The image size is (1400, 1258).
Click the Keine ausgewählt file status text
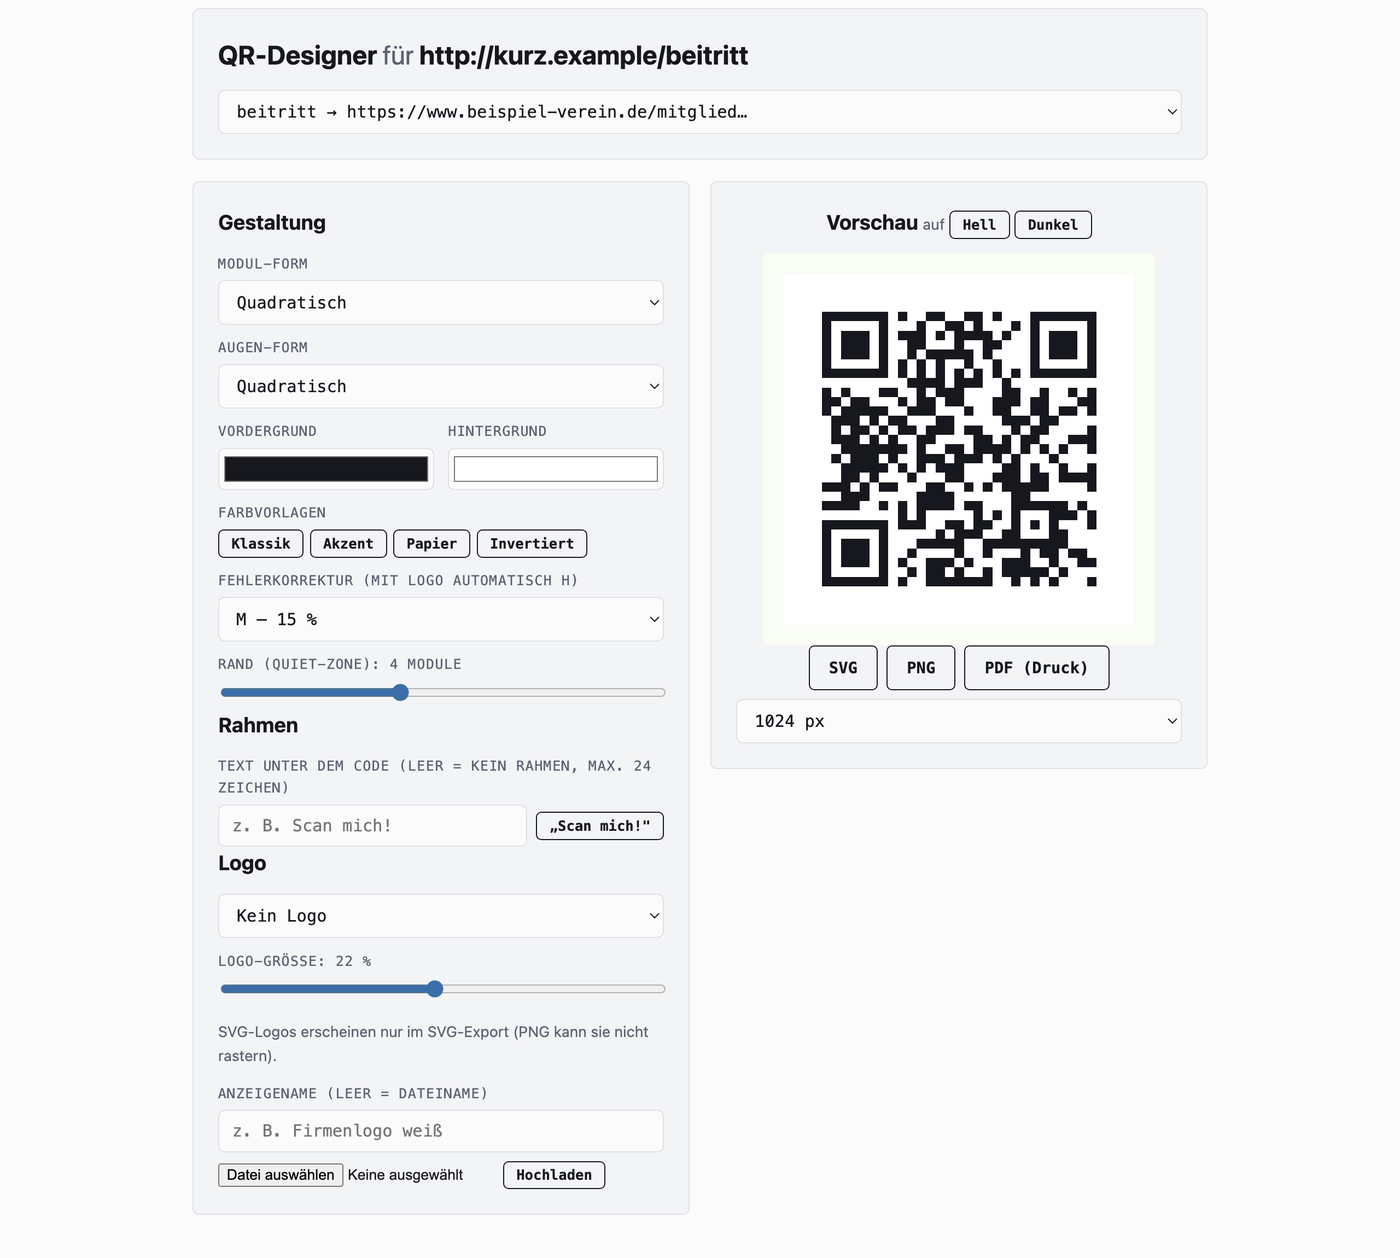click(405, 1175)
